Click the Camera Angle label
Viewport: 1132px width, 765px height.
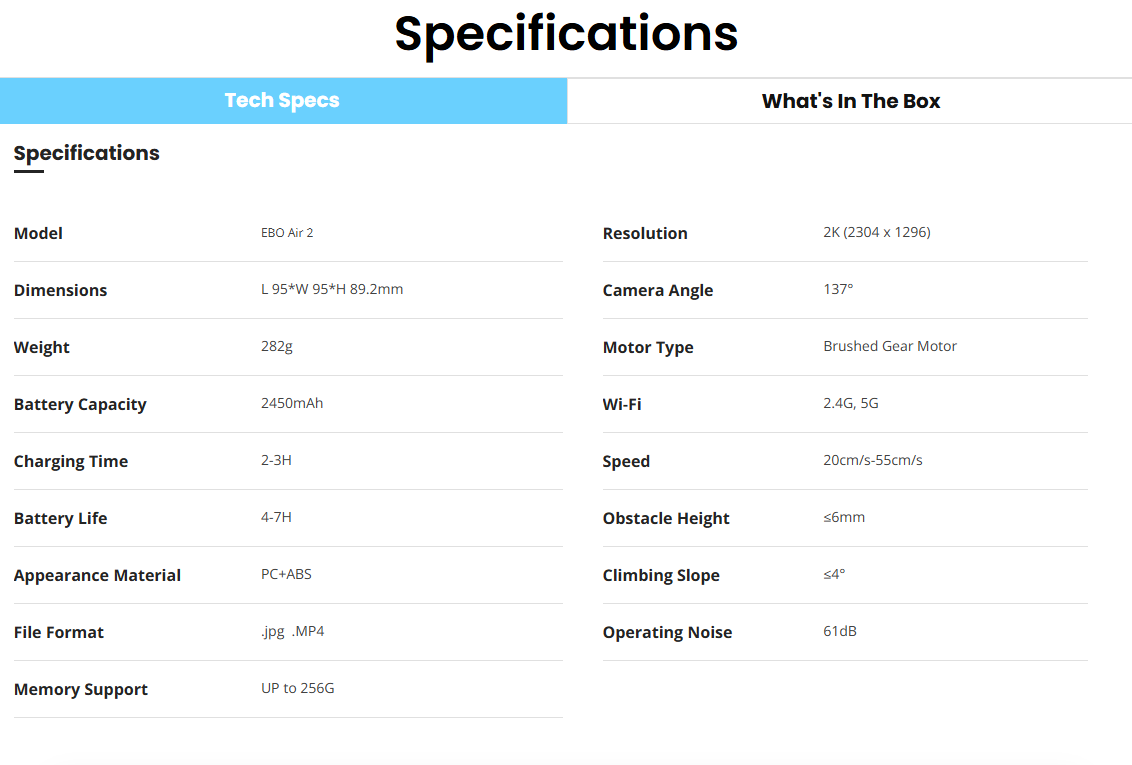coord(658,290)
